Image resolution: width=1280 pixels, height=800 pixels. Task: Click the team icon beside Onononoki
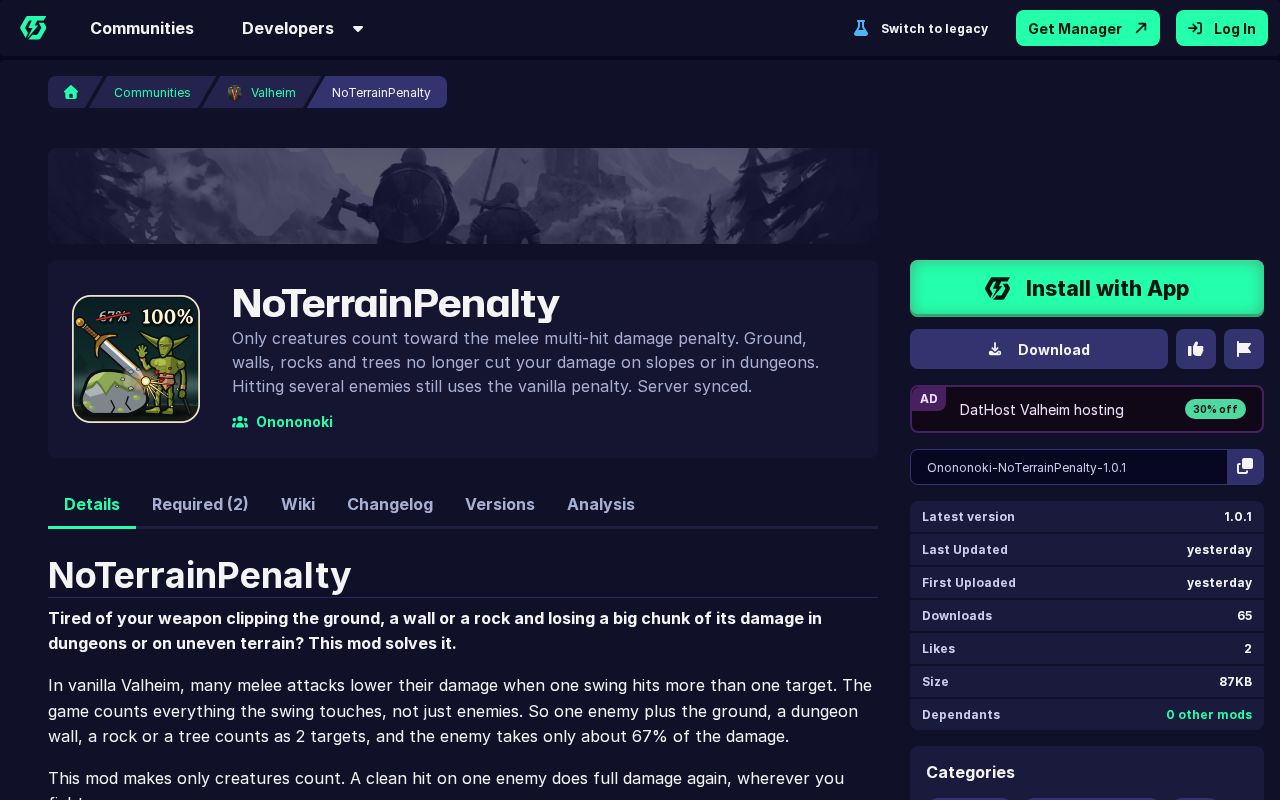(x=240, y=422)
